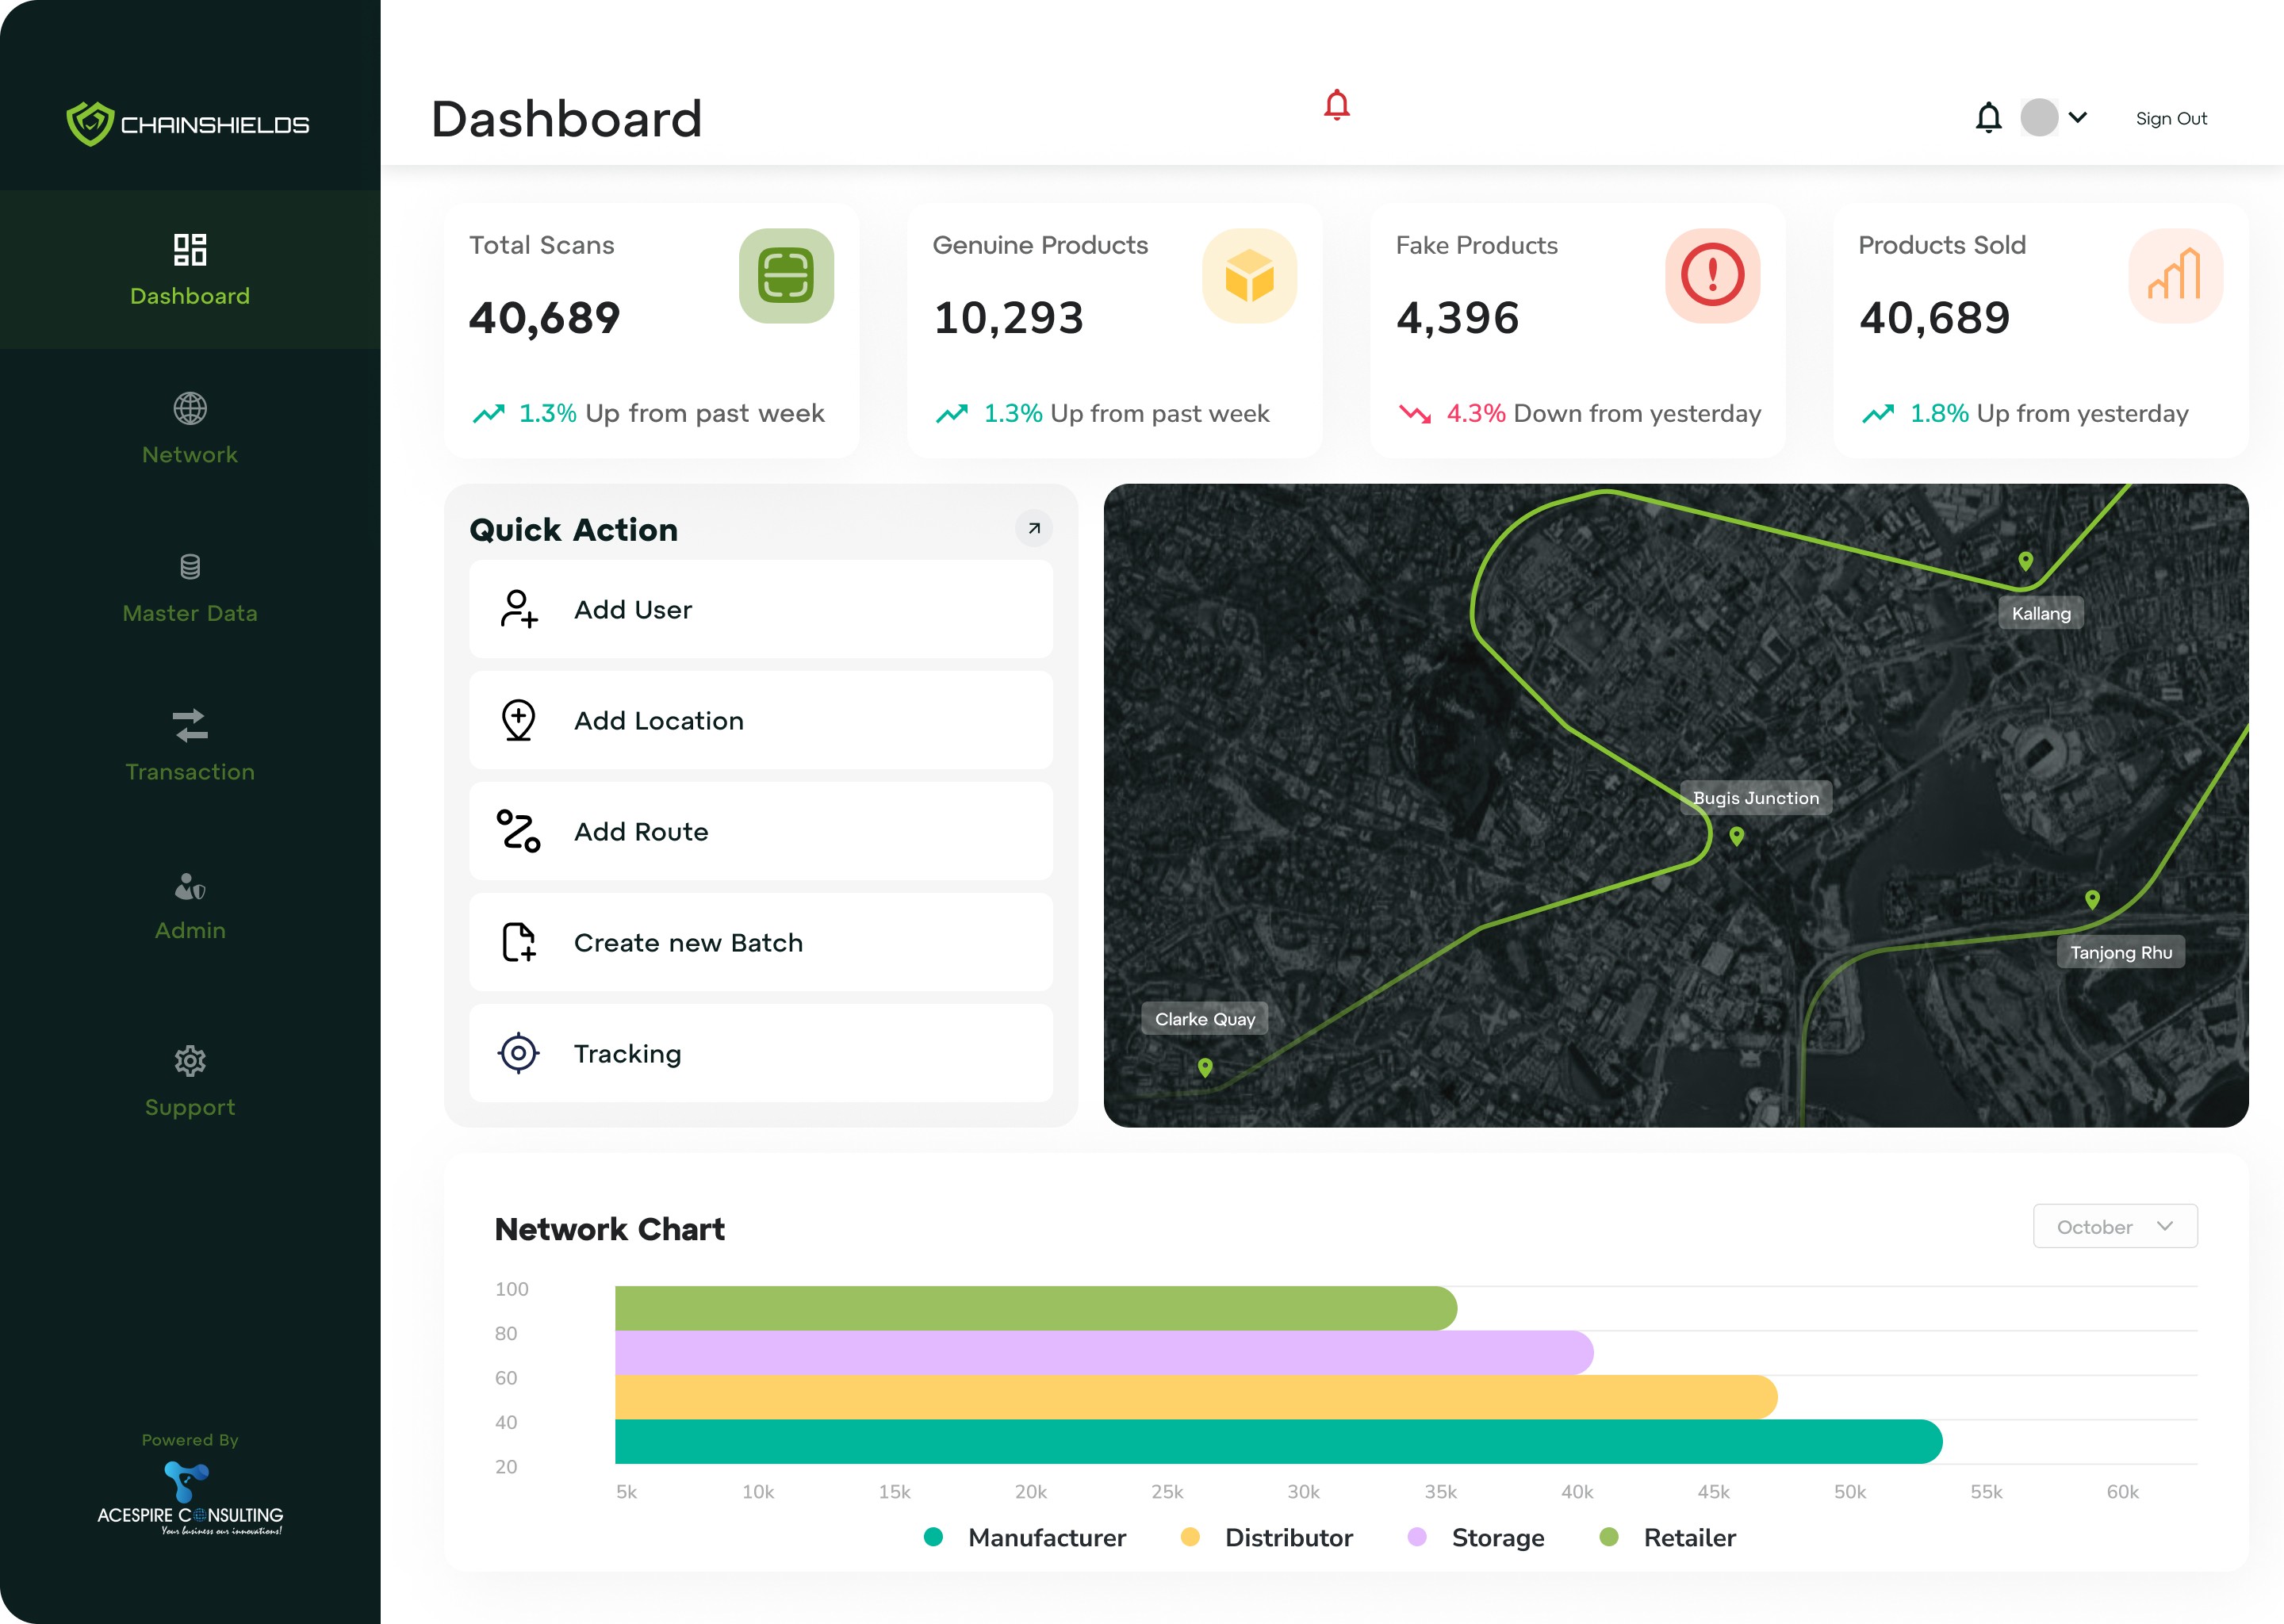This screenshot has width=2284, height=1624.
Task: Click the Kallang map pin marker
Action: [2025, 561]
